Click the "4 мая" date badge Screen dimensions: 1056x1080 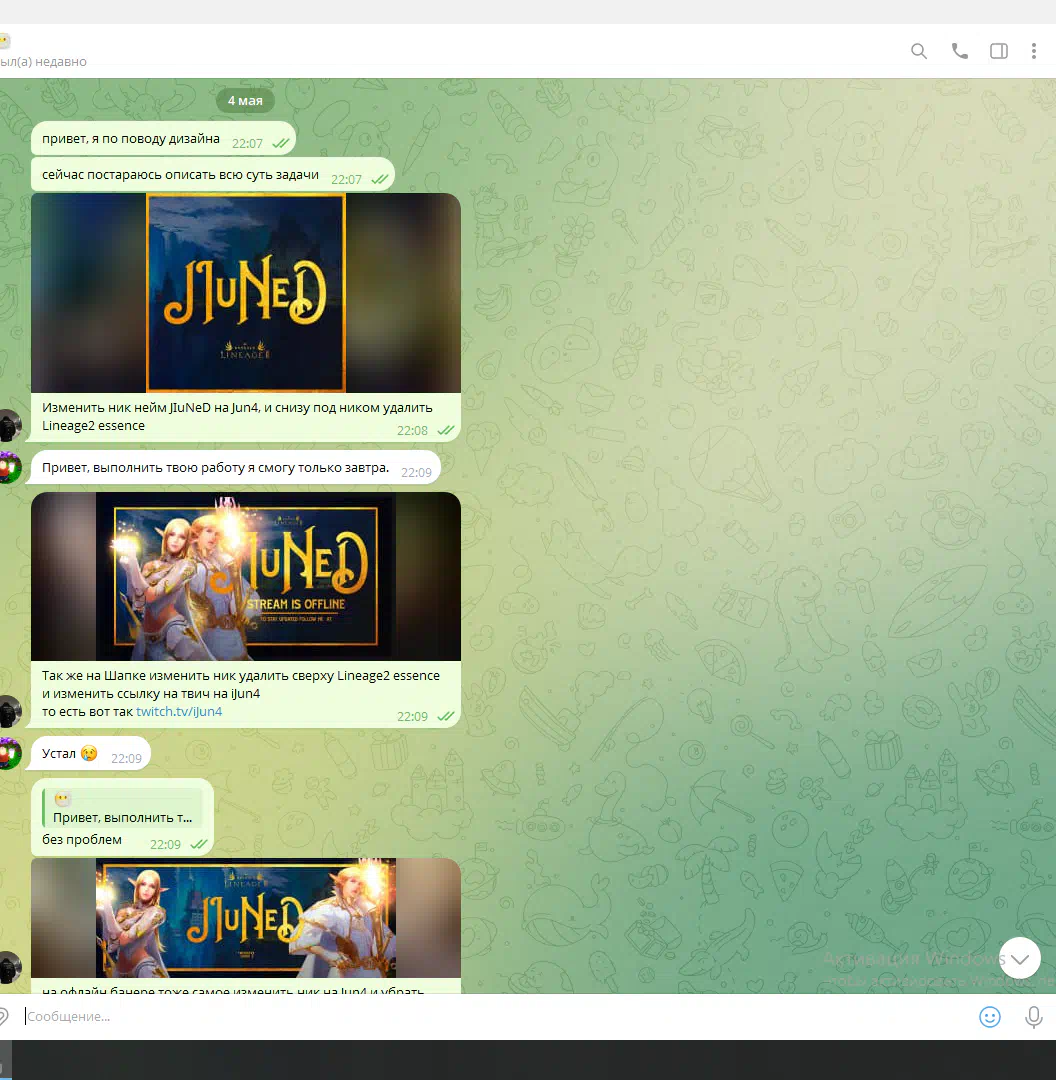click(245, 101)
